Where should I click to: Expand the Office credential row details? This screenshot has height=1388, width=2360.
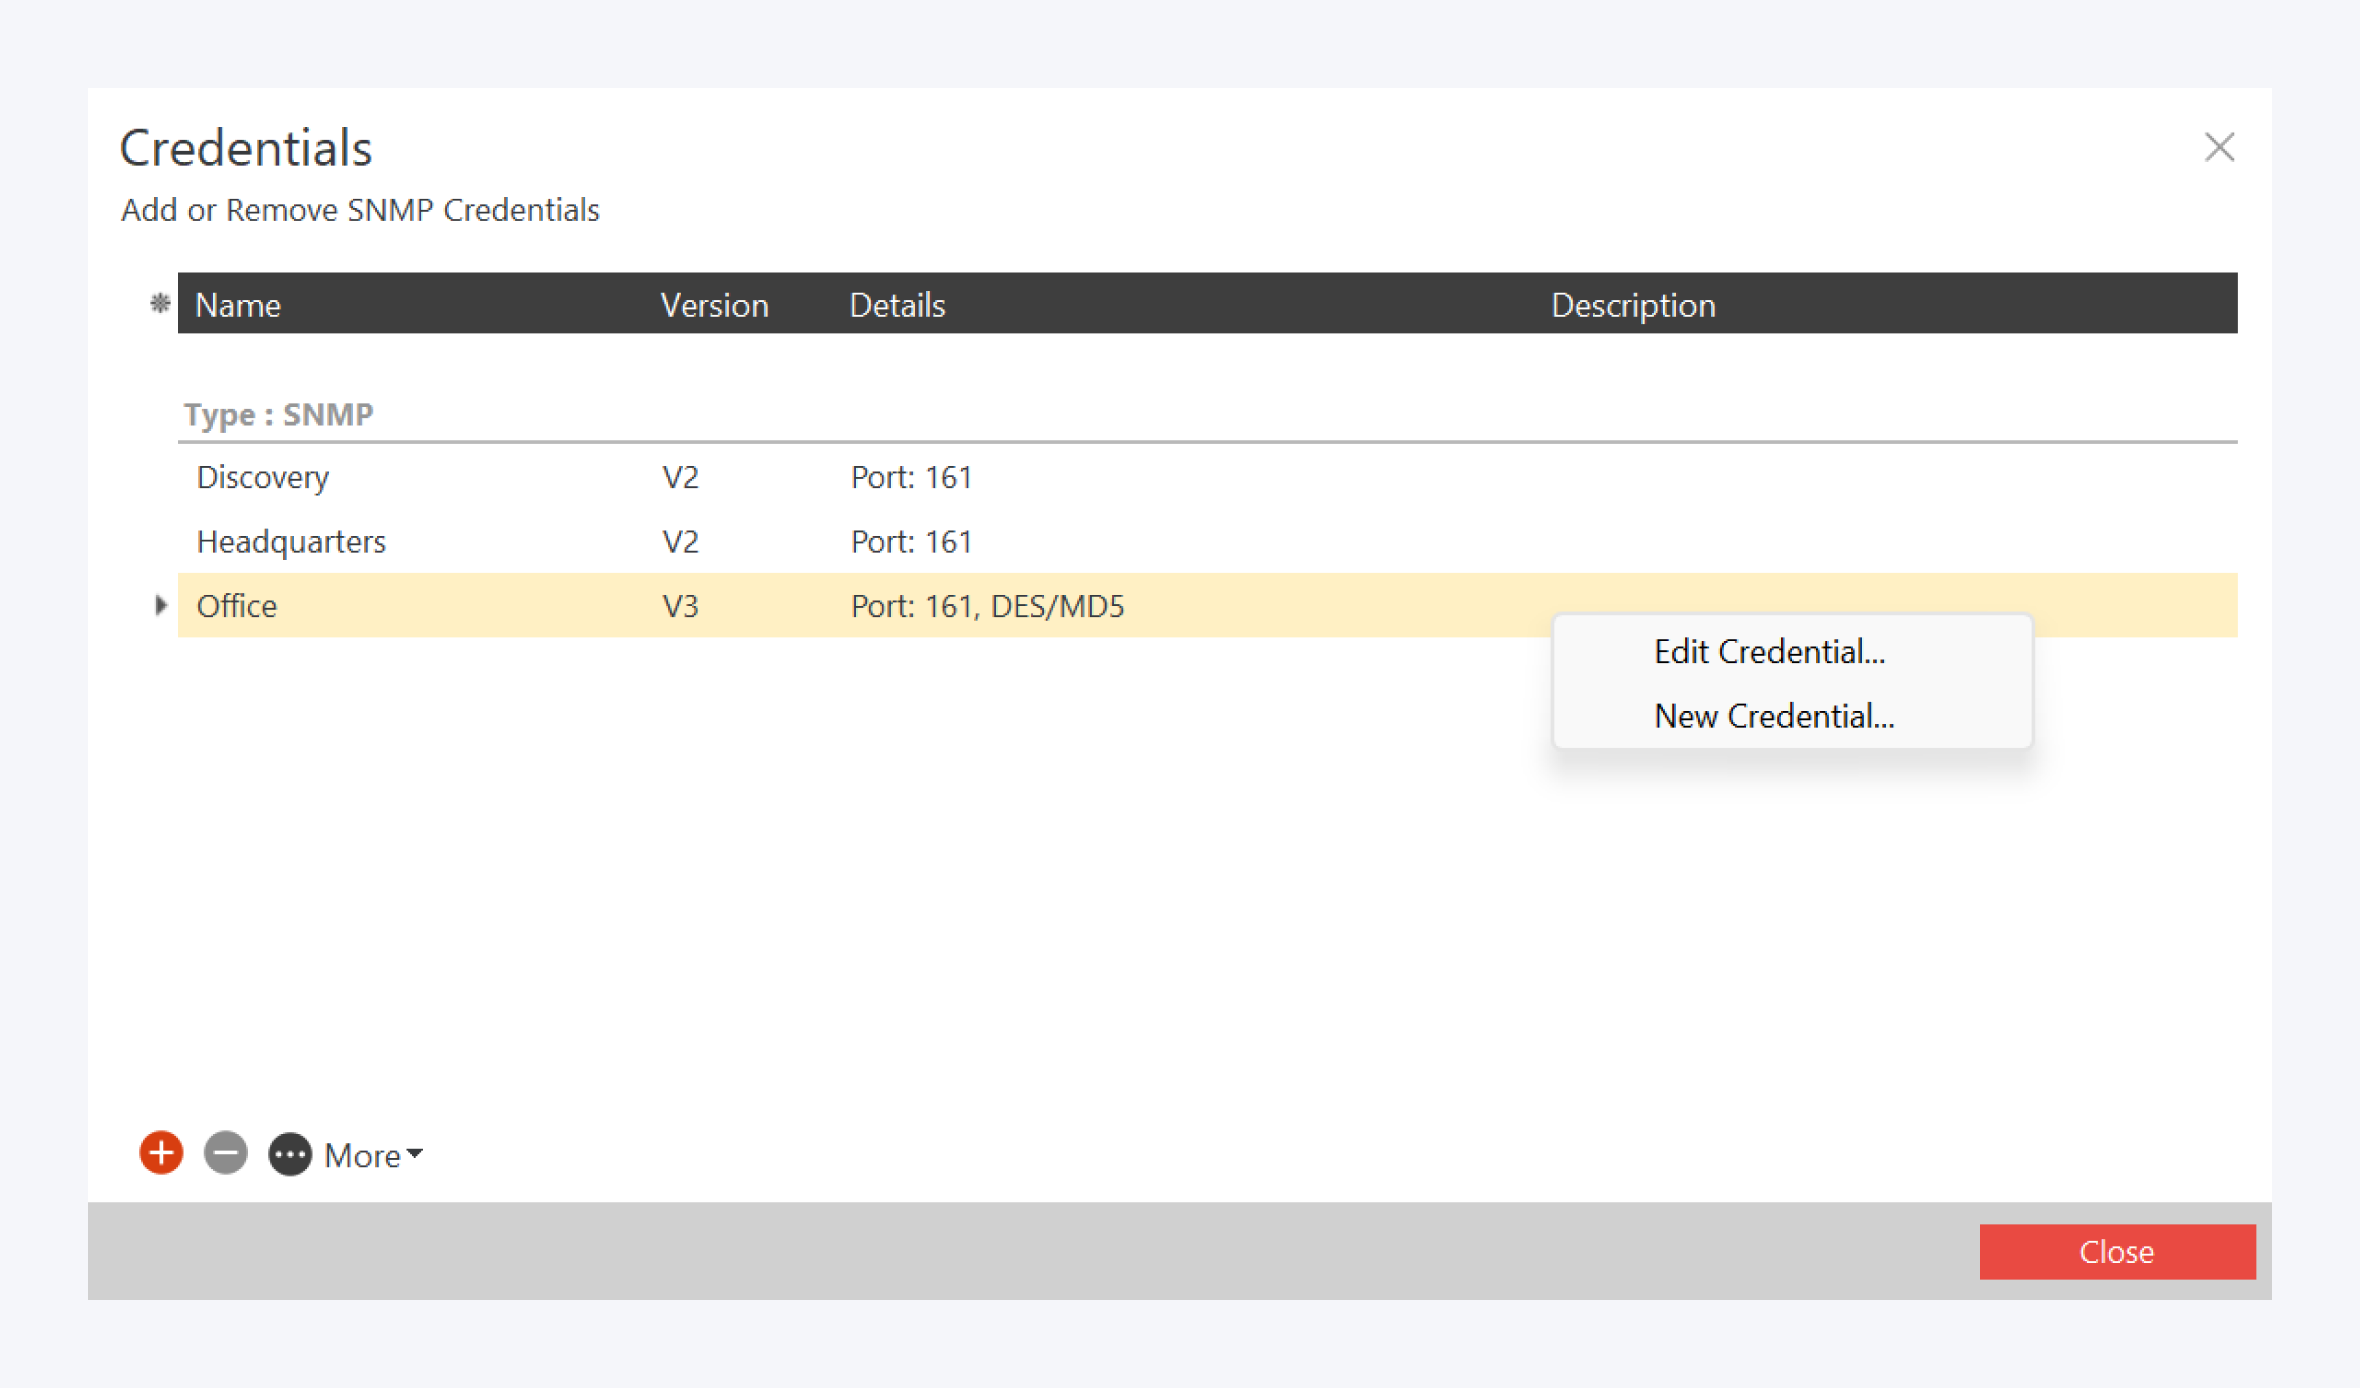[x=161, y=605]
